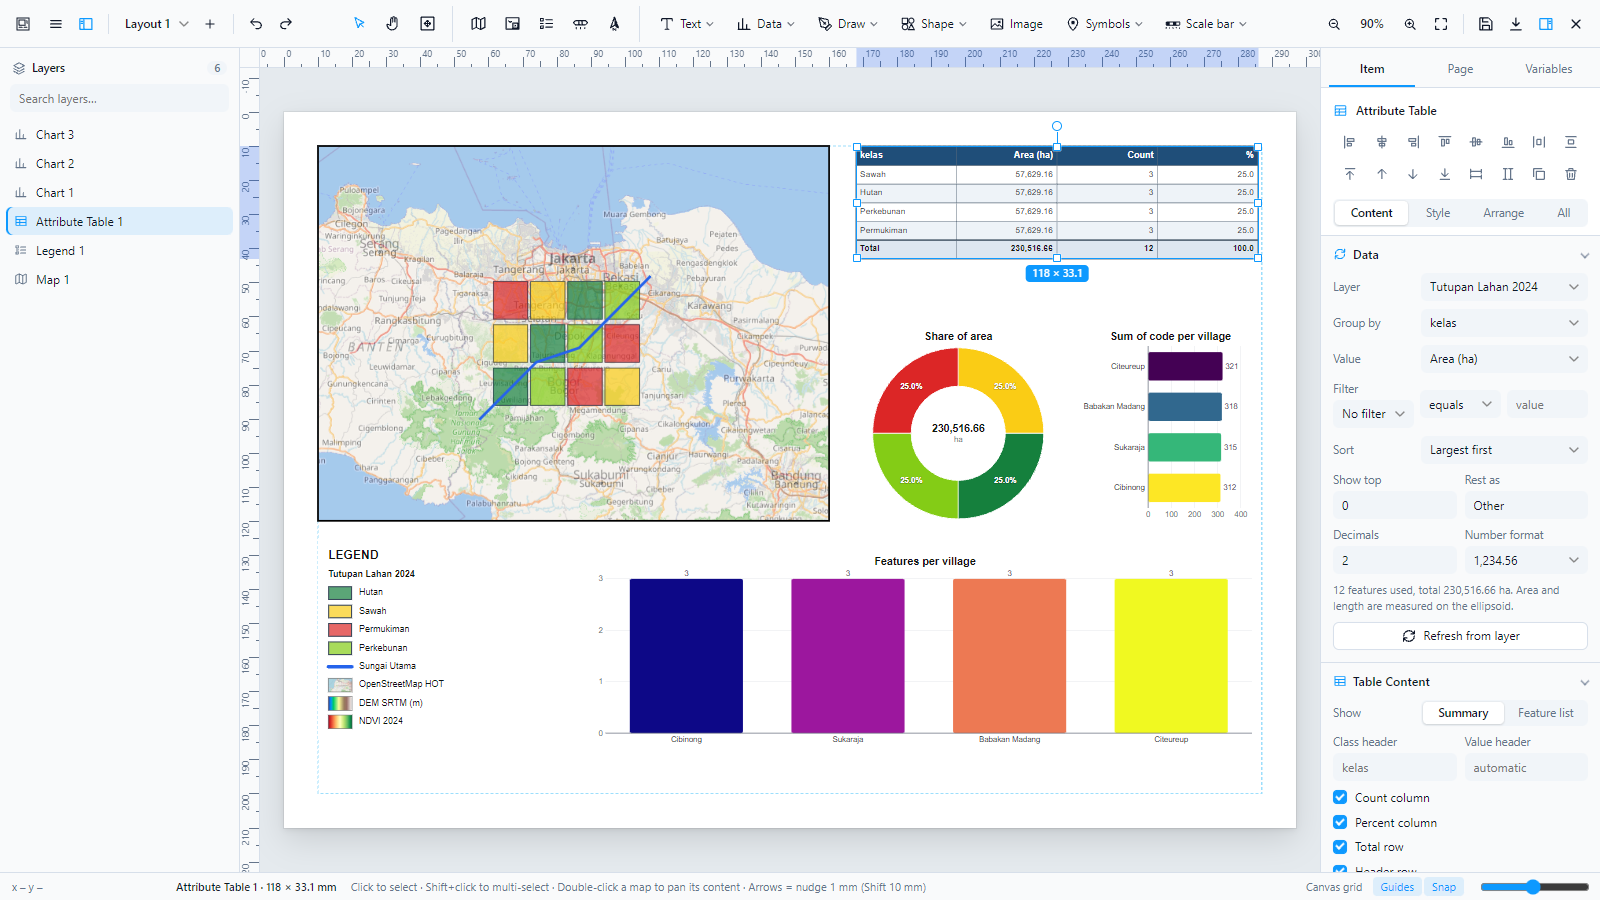Screen dimensions: 1600x900
Task: Uncheck the Count column checkbox
Action: pyautogui.click(x=1340, y=797)
